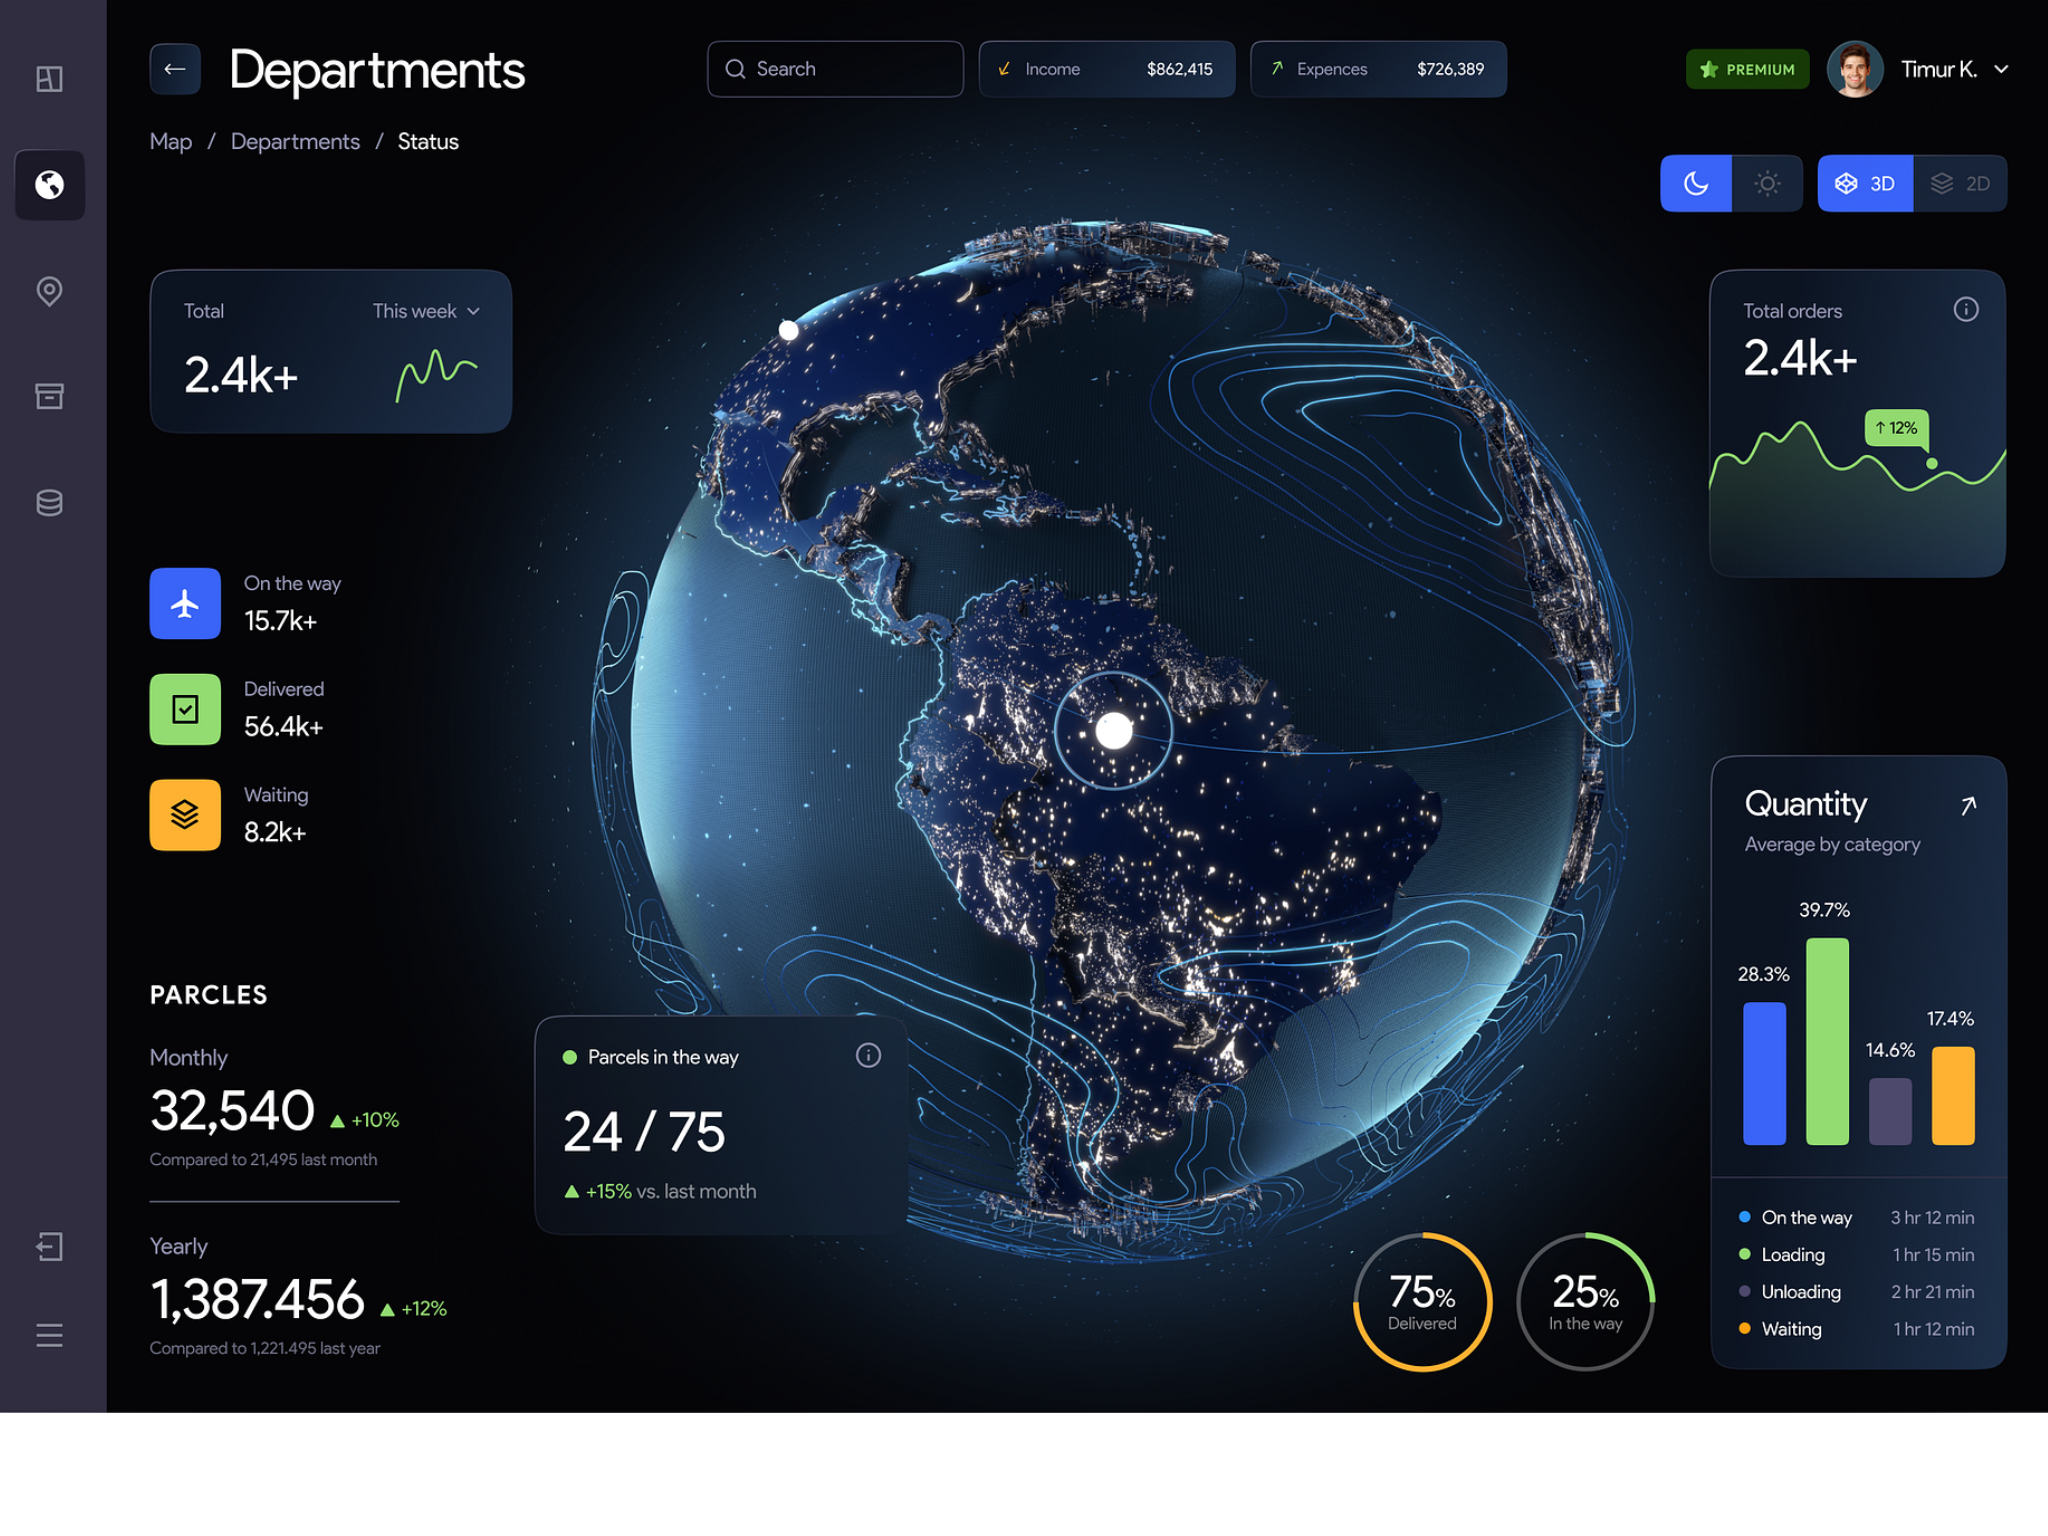Expand the Timur K. profile menu

(1955, 69)
